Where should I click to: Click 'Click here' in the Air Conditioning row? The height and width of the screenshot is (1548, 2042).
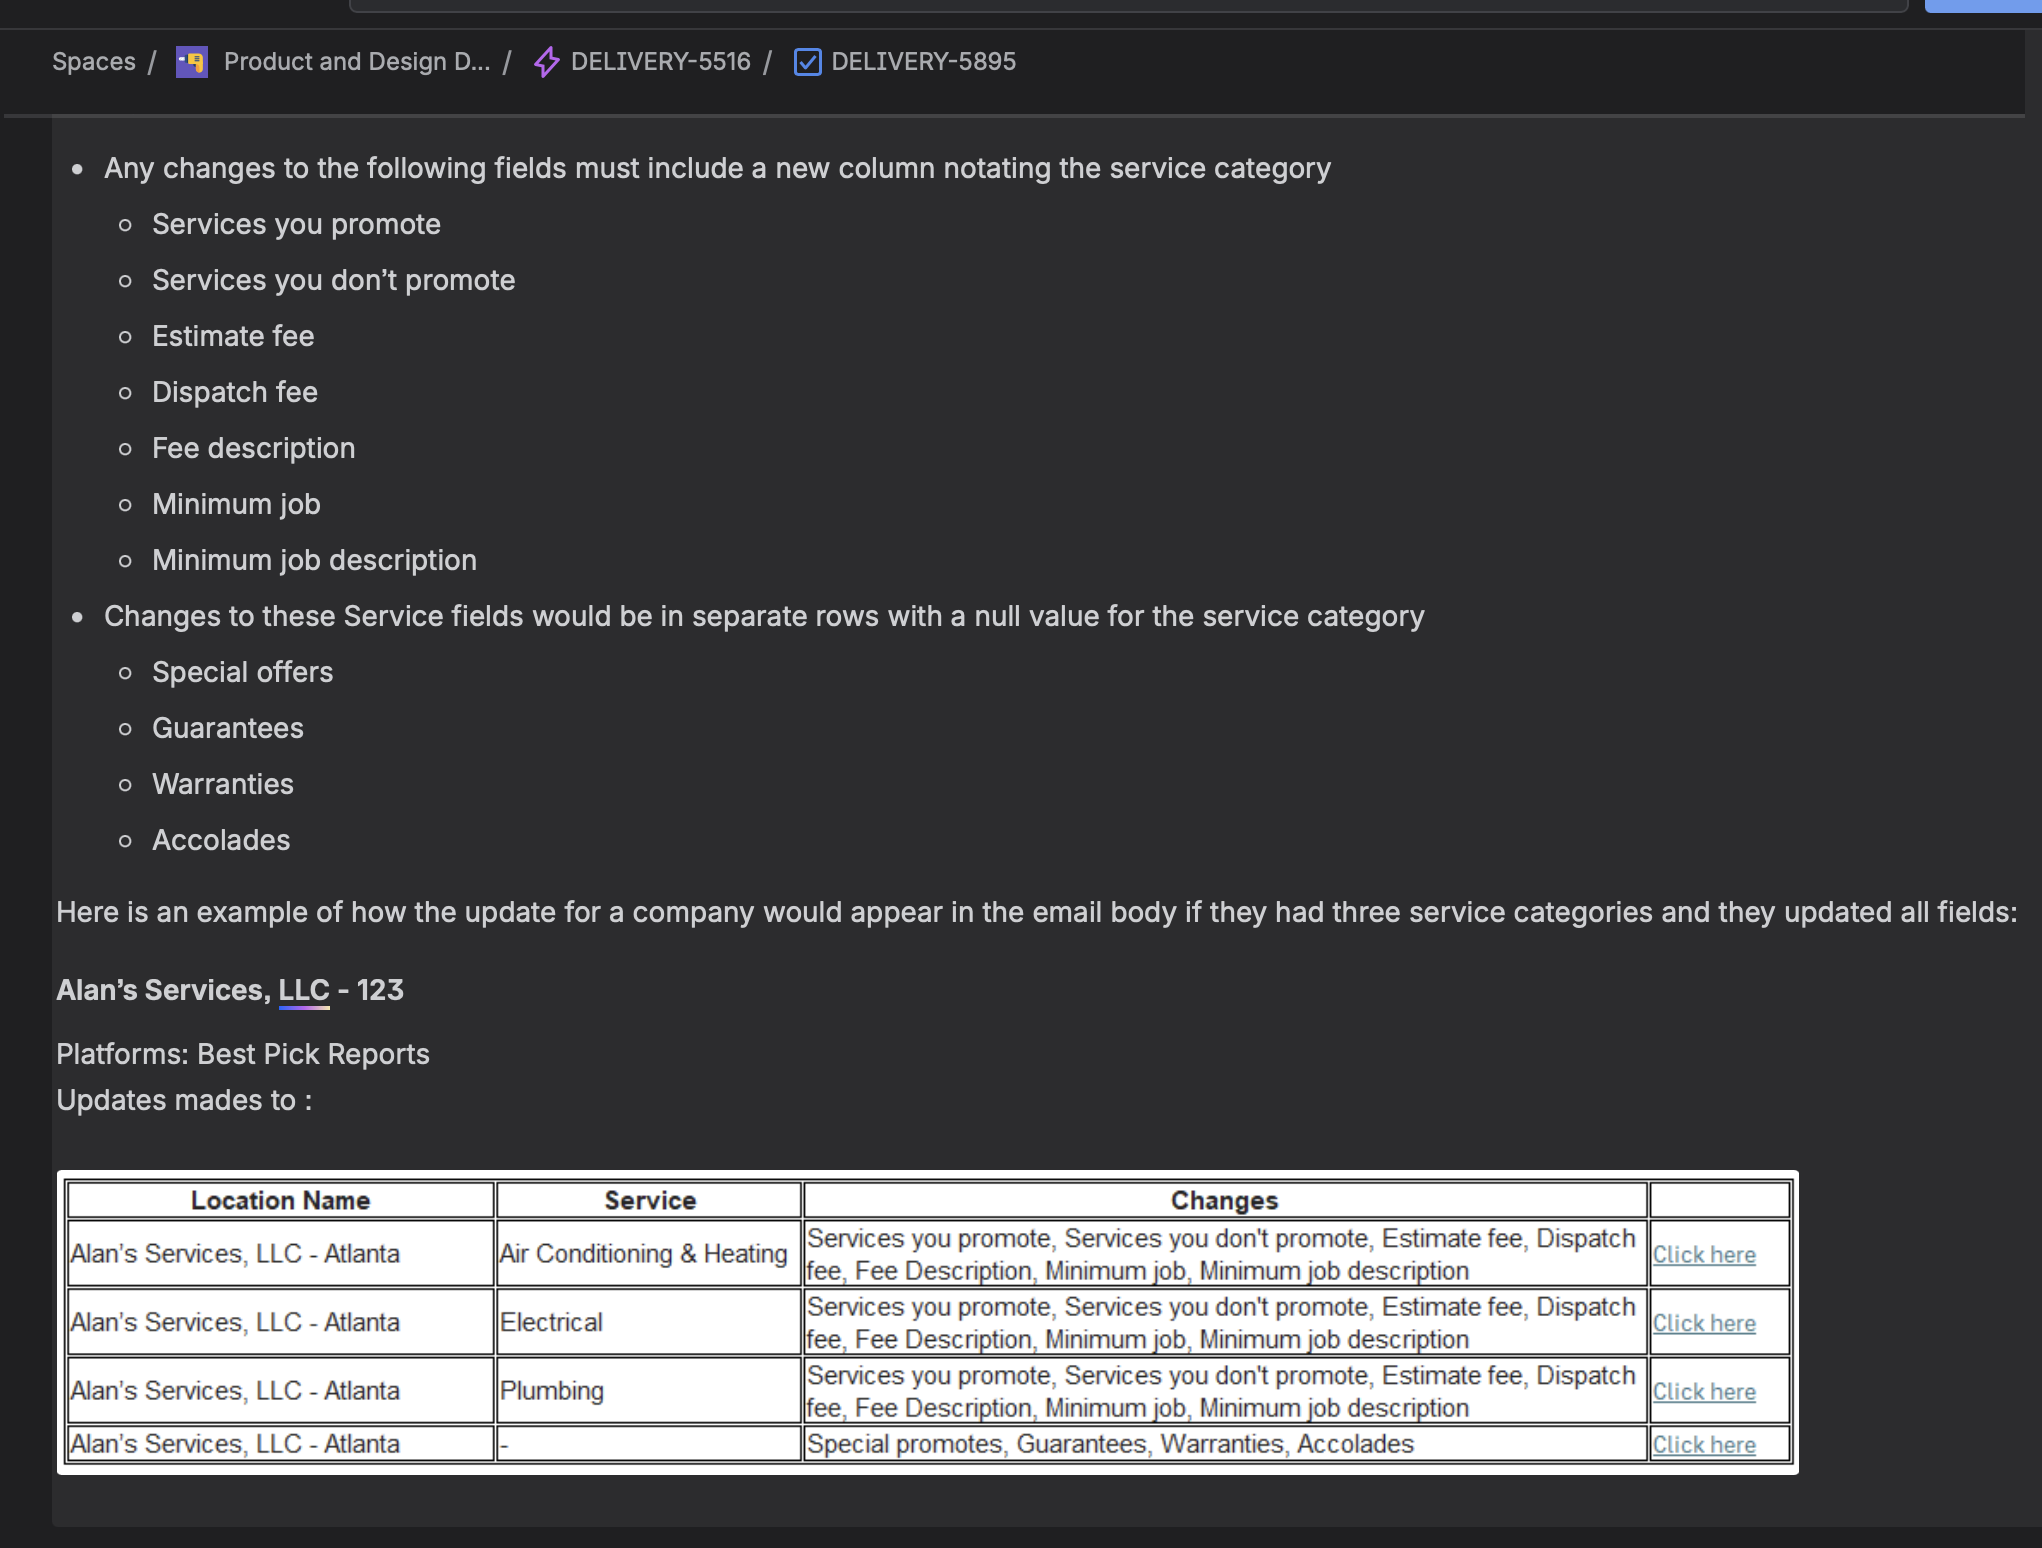pyautogui.click(x=1703, y=1255)
